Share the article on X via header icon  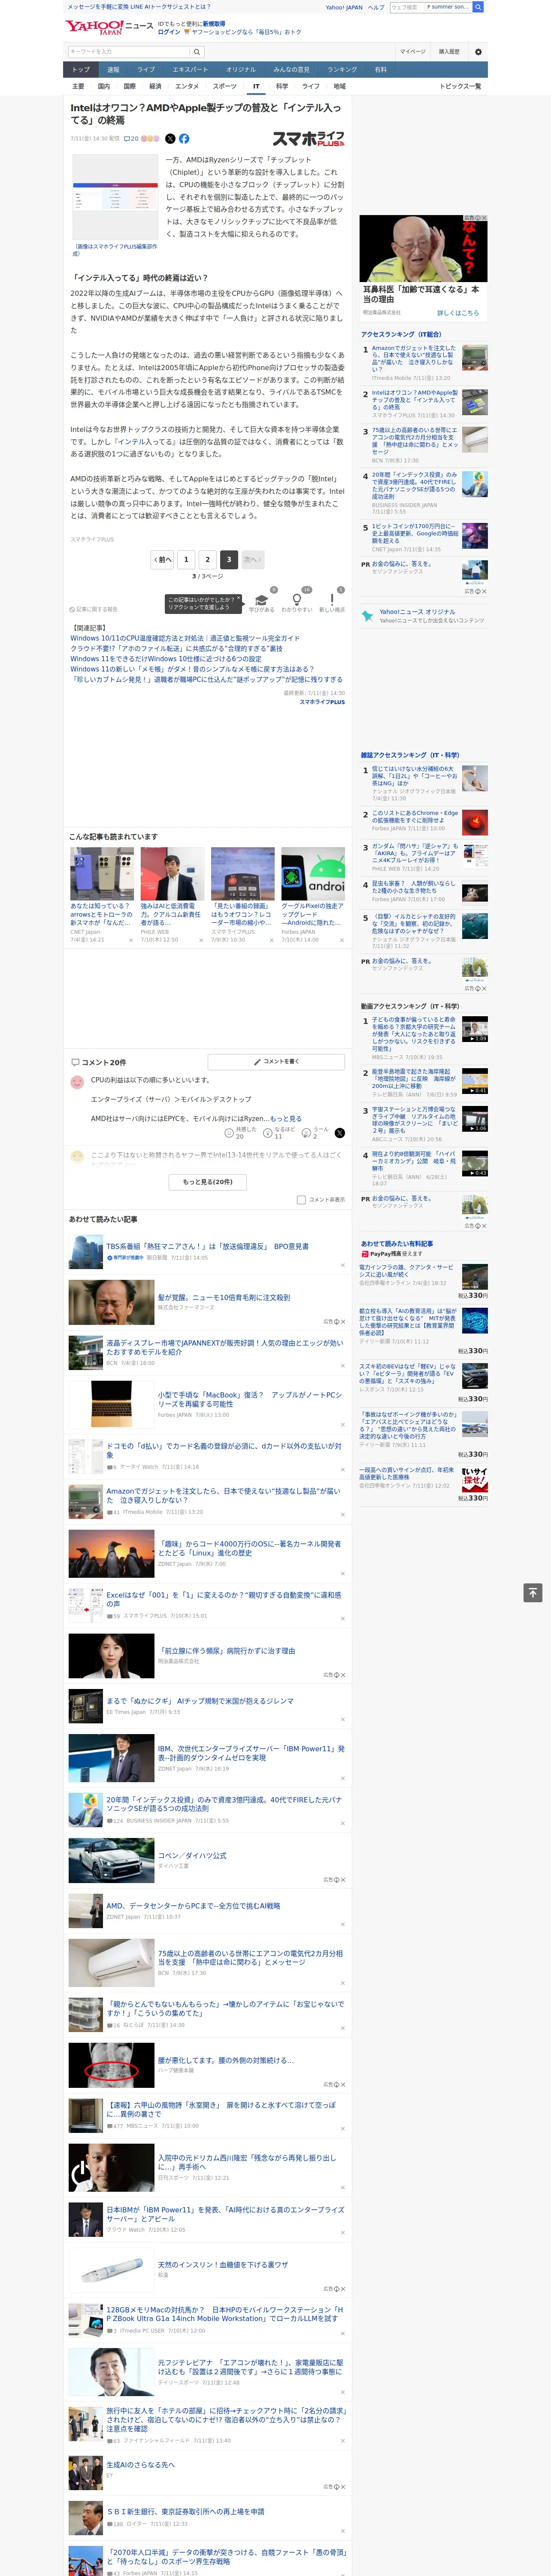[170, 139]
